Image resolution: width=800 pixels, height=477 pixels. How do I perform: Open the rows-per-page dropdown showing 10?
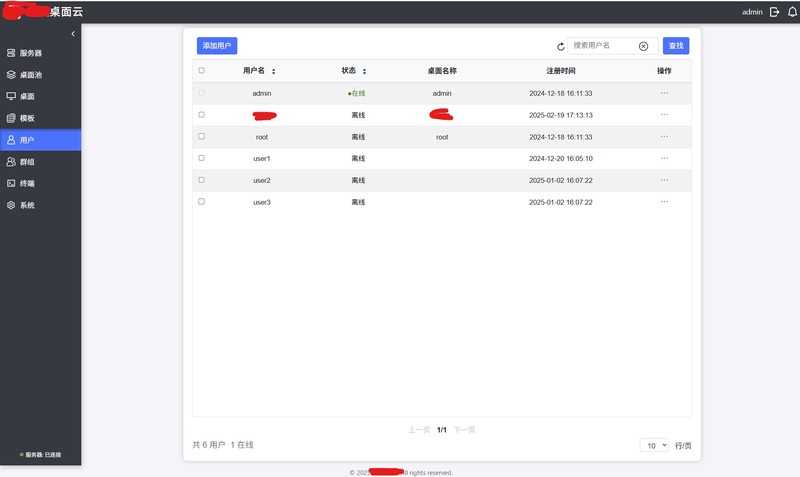pos(654,445)
